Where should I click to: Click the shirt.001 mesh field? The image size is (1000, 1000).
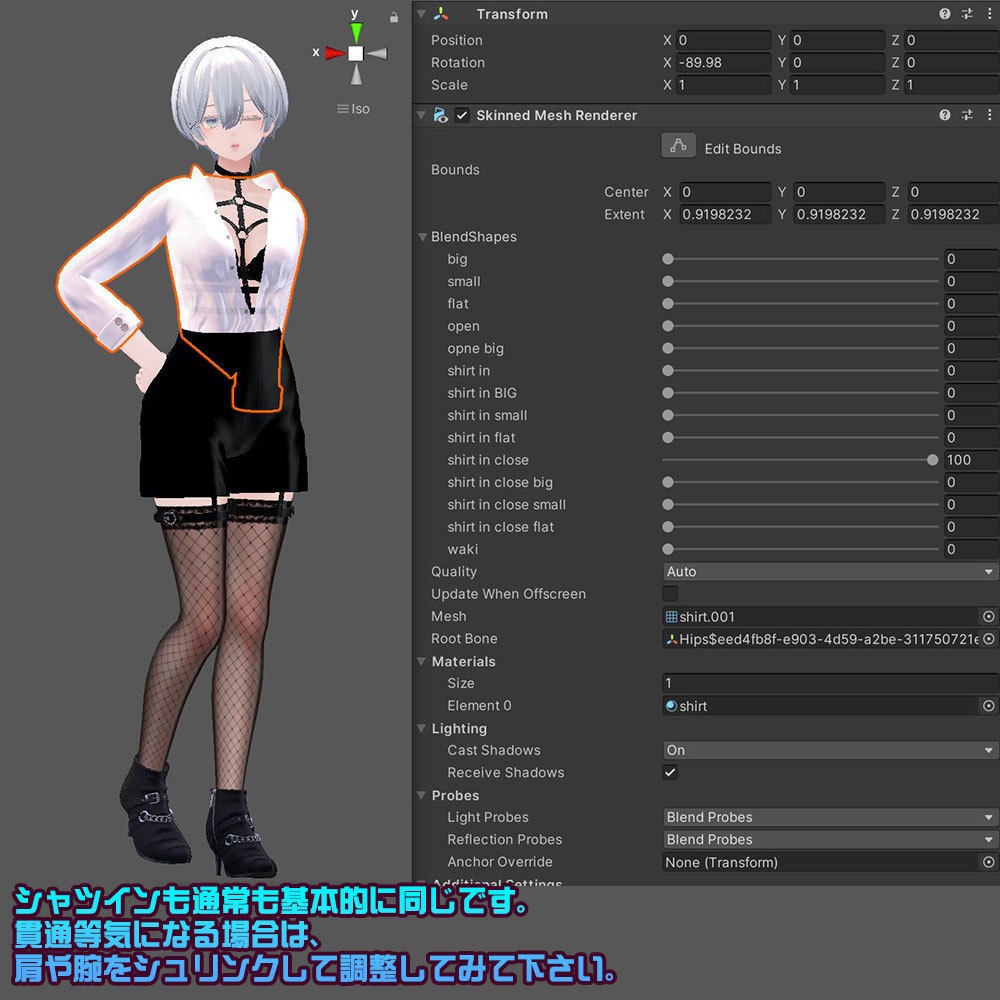820,617
